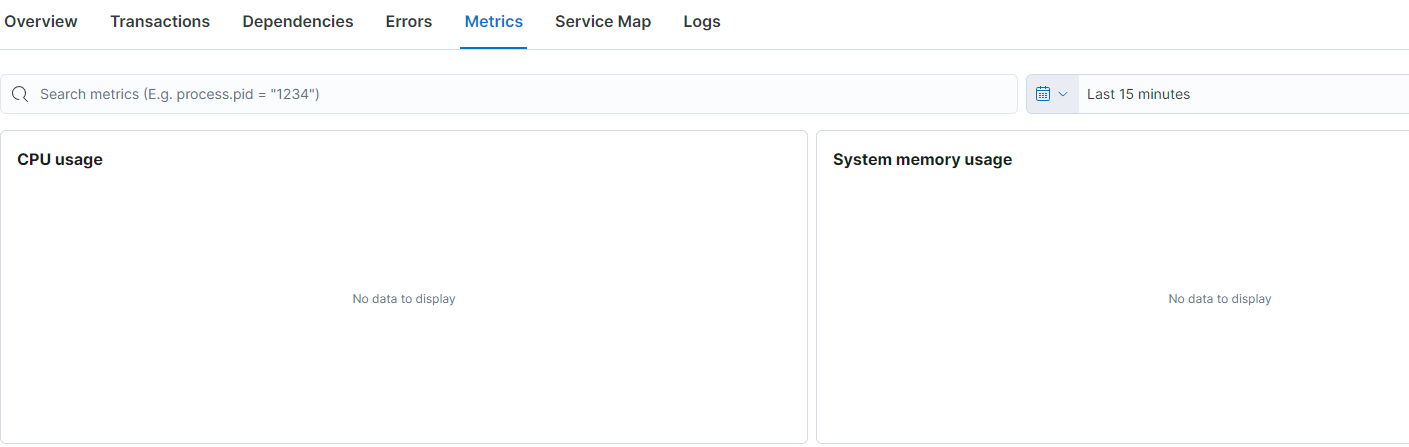
Task: Open the Service Map tab
Action: click(x=603, y=21)
